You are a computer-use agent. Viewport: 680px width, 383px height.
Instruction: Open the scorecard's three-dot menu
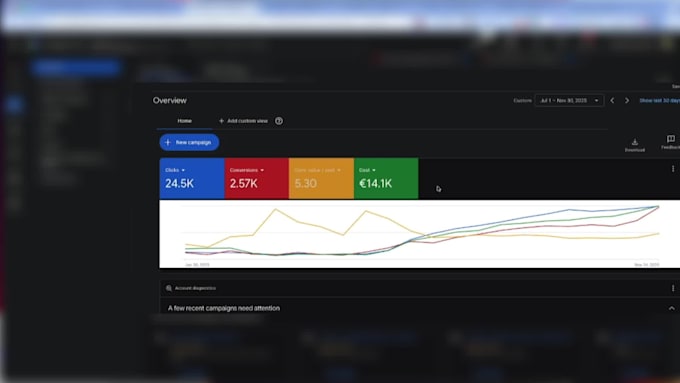673,169
